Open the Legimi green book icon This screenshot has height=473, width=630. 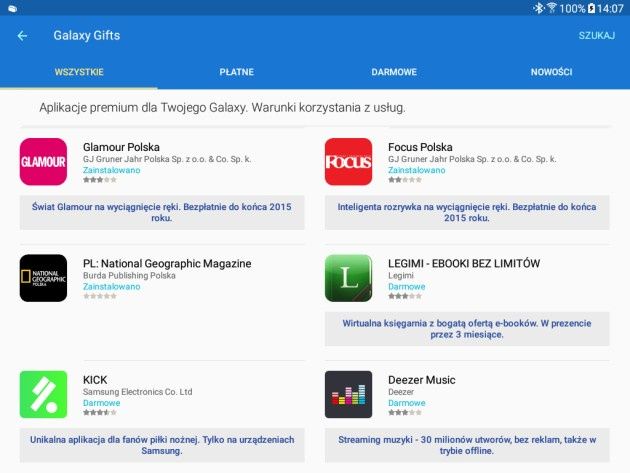pyautogui.click(x=348, y=278)
